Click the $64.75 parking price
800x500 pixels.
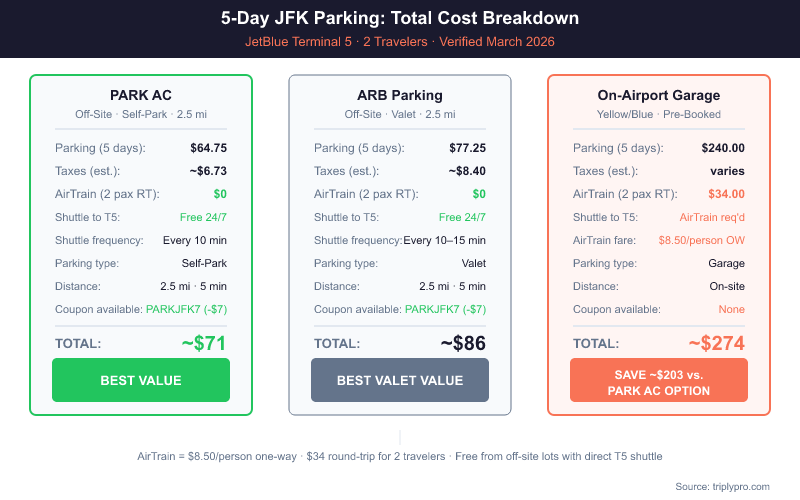[x=208, y=148]
